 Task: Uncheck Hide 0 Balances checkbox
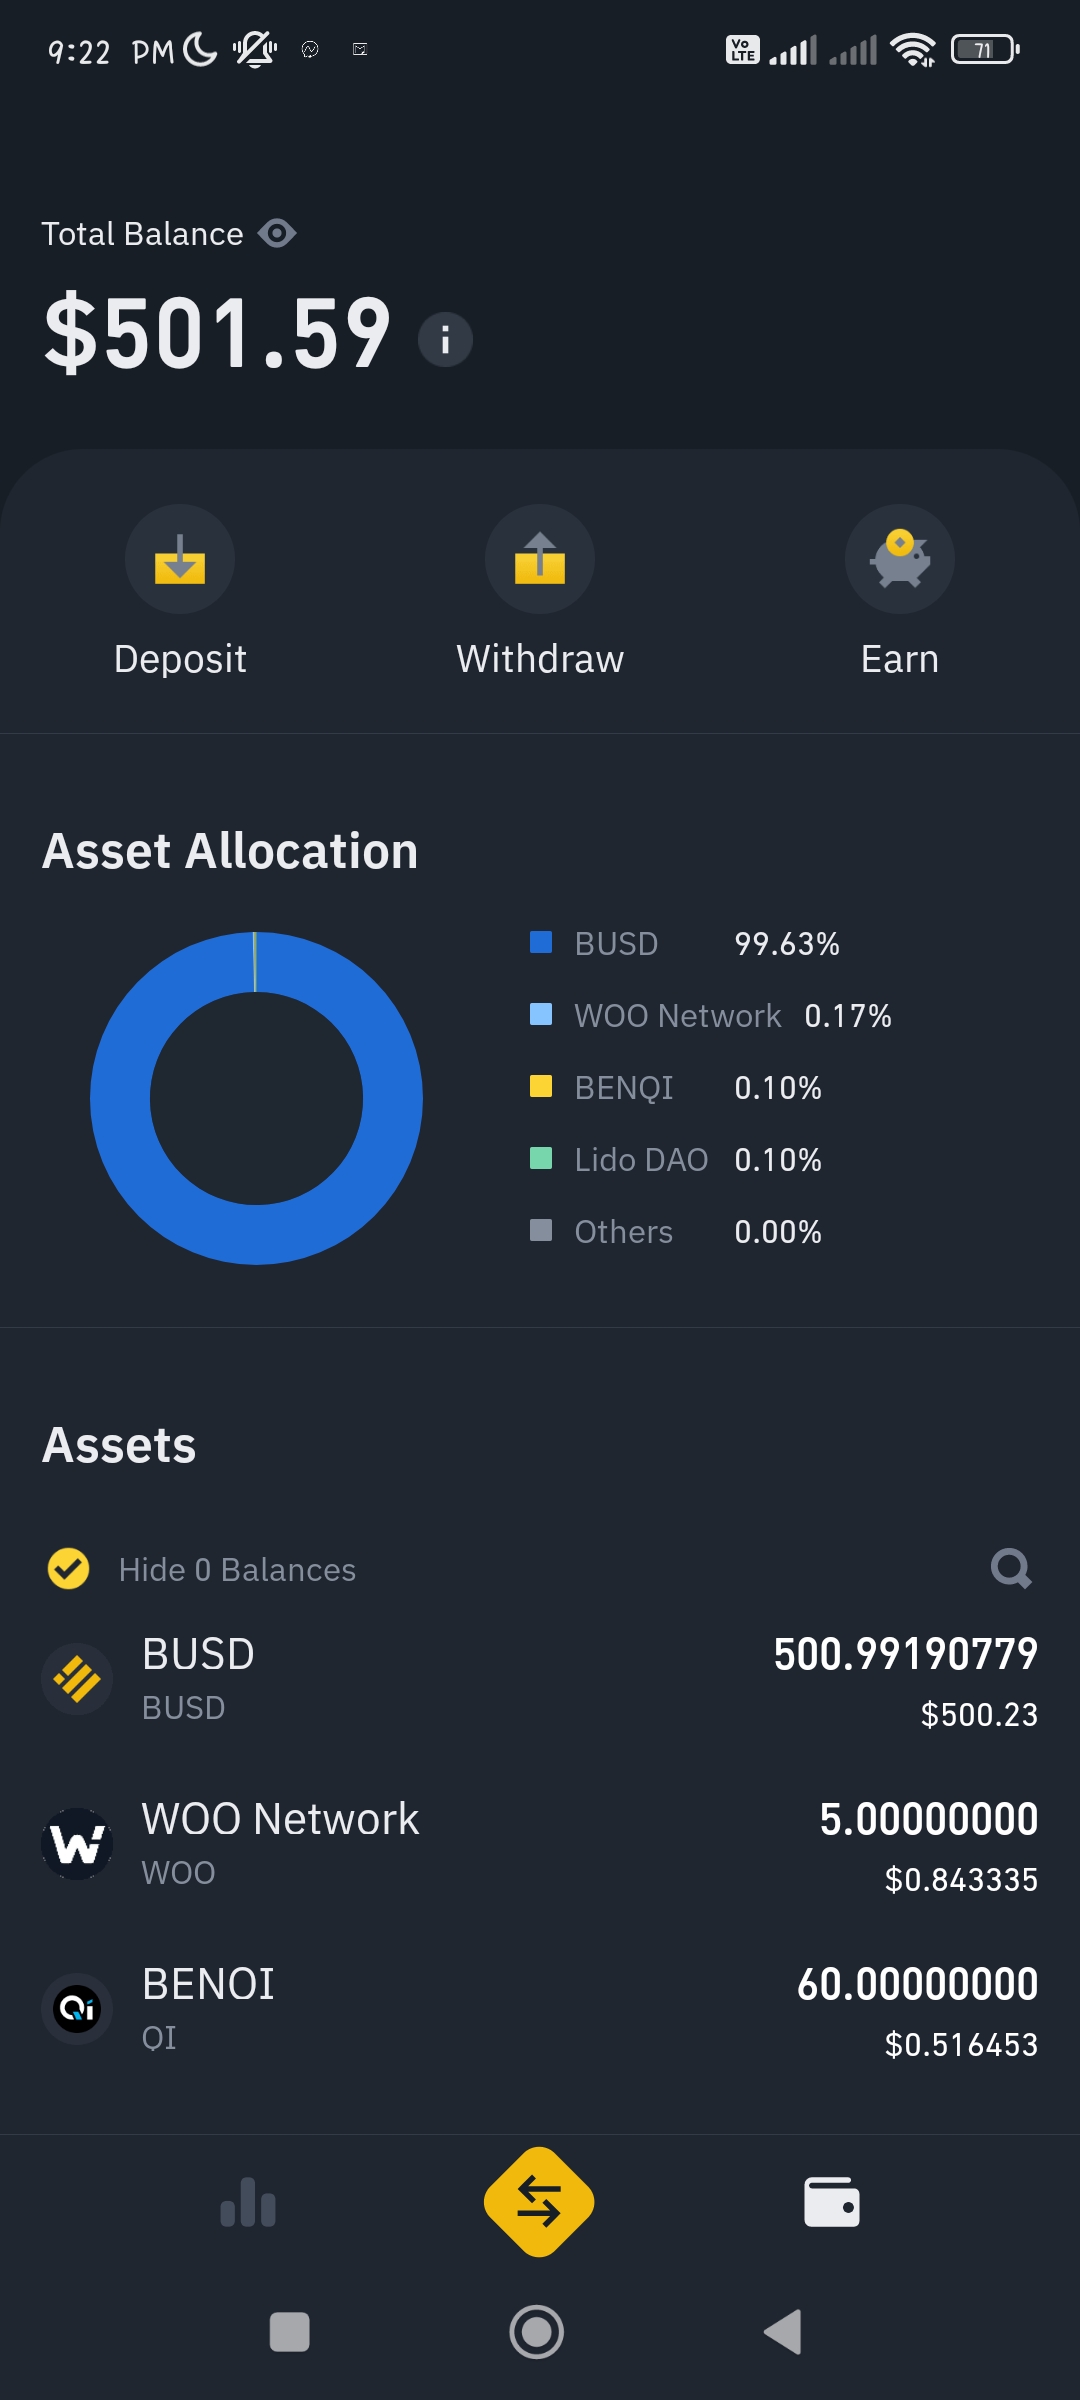point(68,1568)
